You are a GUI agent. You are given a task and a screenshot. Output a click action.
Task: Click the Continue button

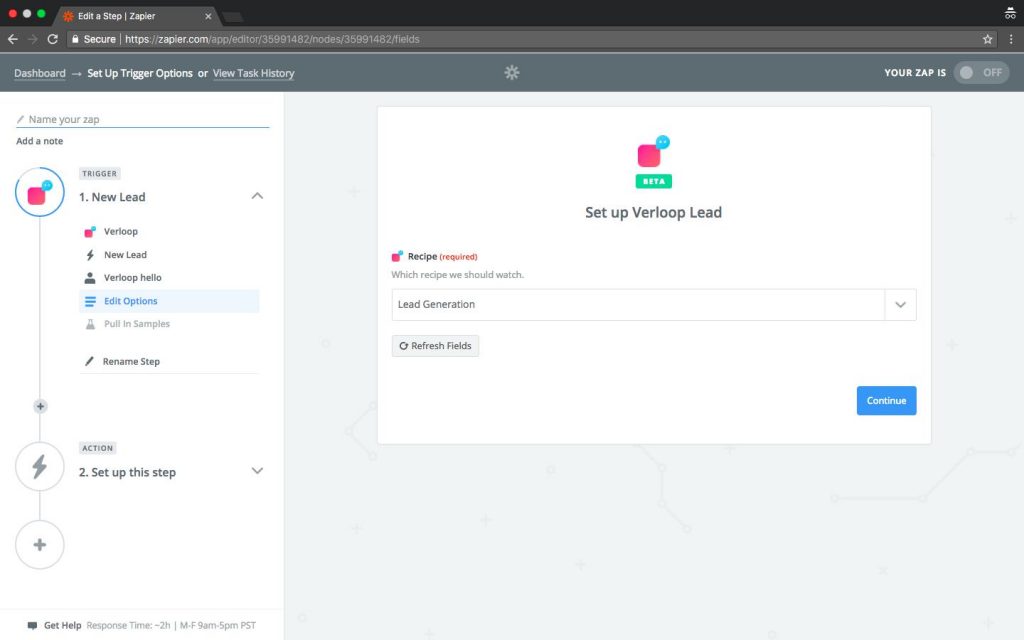coord(886,400)
